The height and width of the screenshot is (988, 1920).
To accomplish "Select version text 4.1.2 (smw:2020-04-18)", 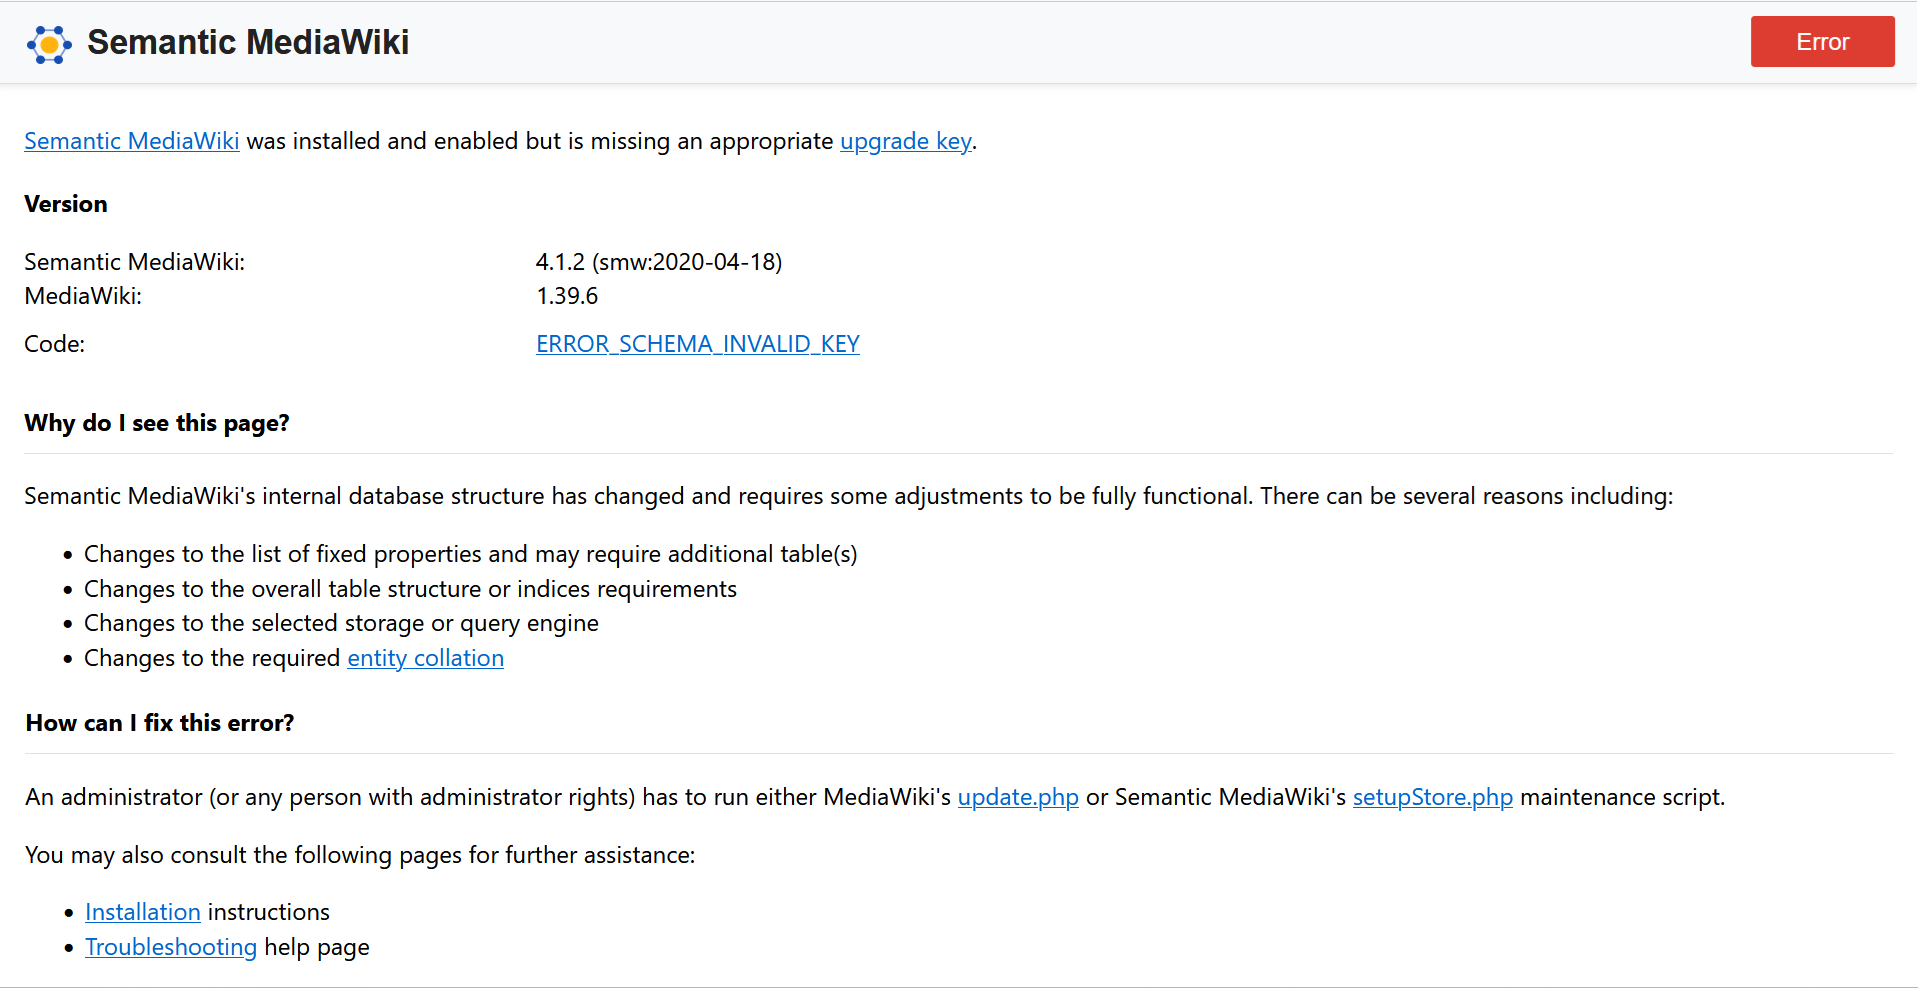I will tap(659, 262).
